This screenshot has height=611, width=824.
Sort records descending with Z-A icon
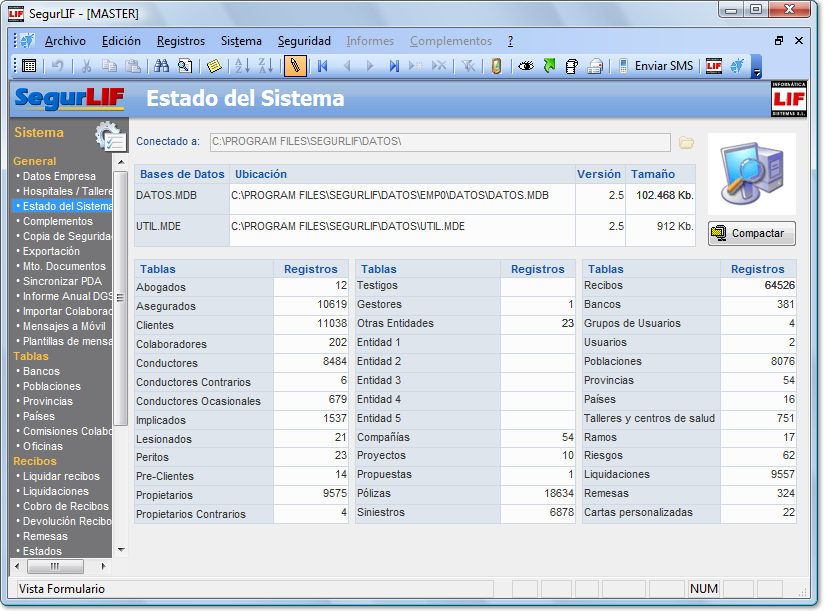265,66
